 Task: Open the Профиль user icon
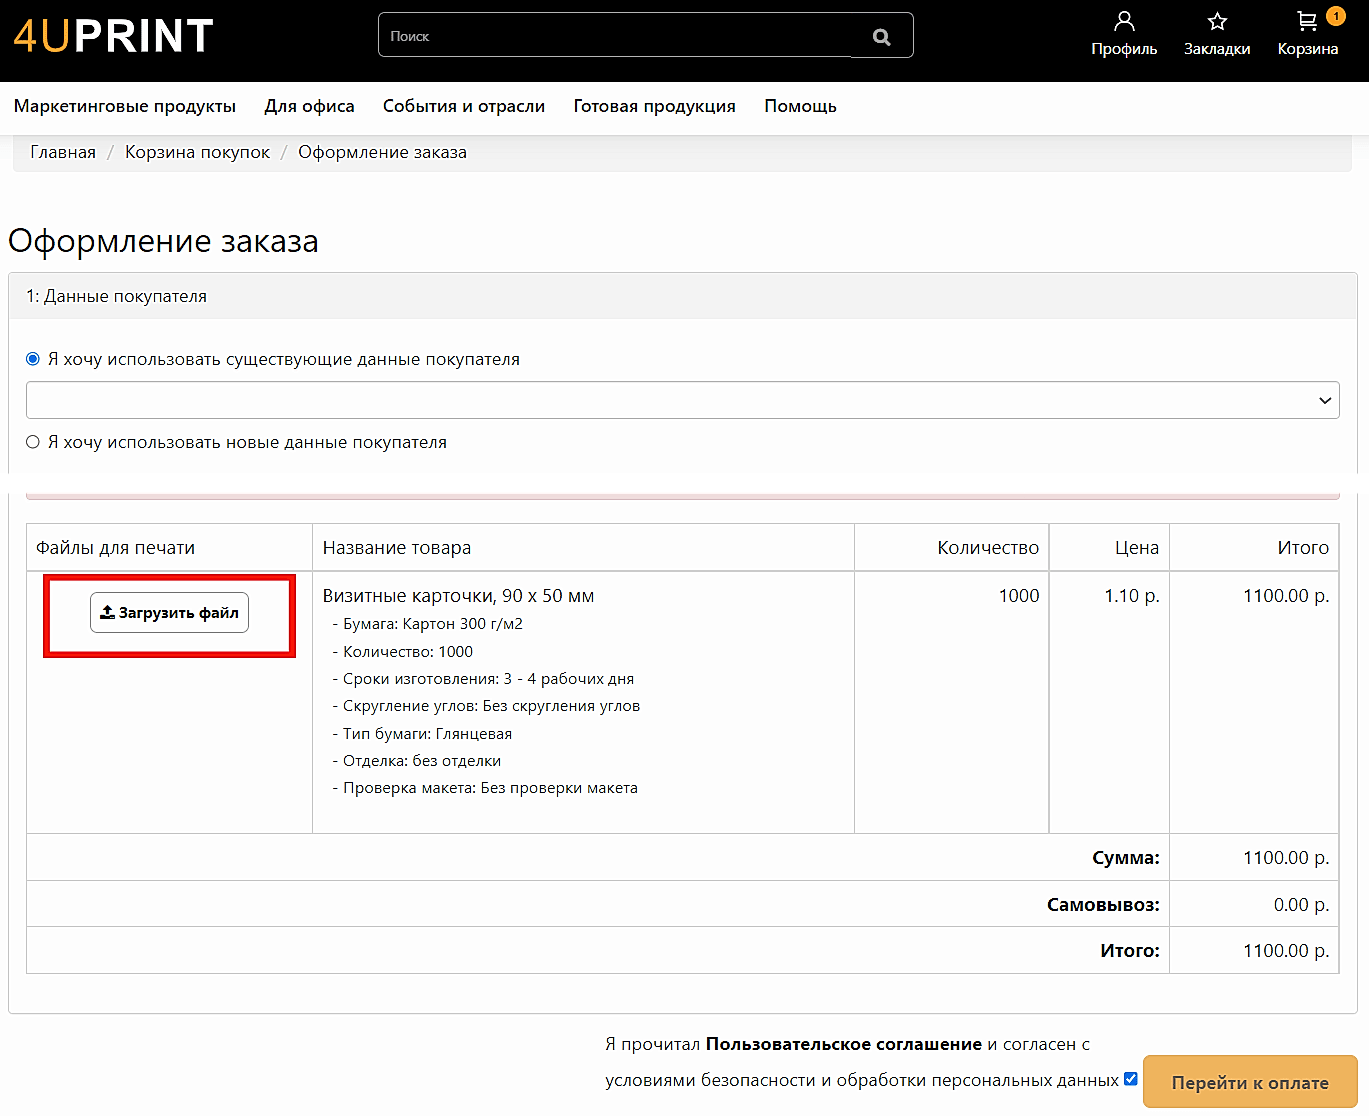(1124, 21)
